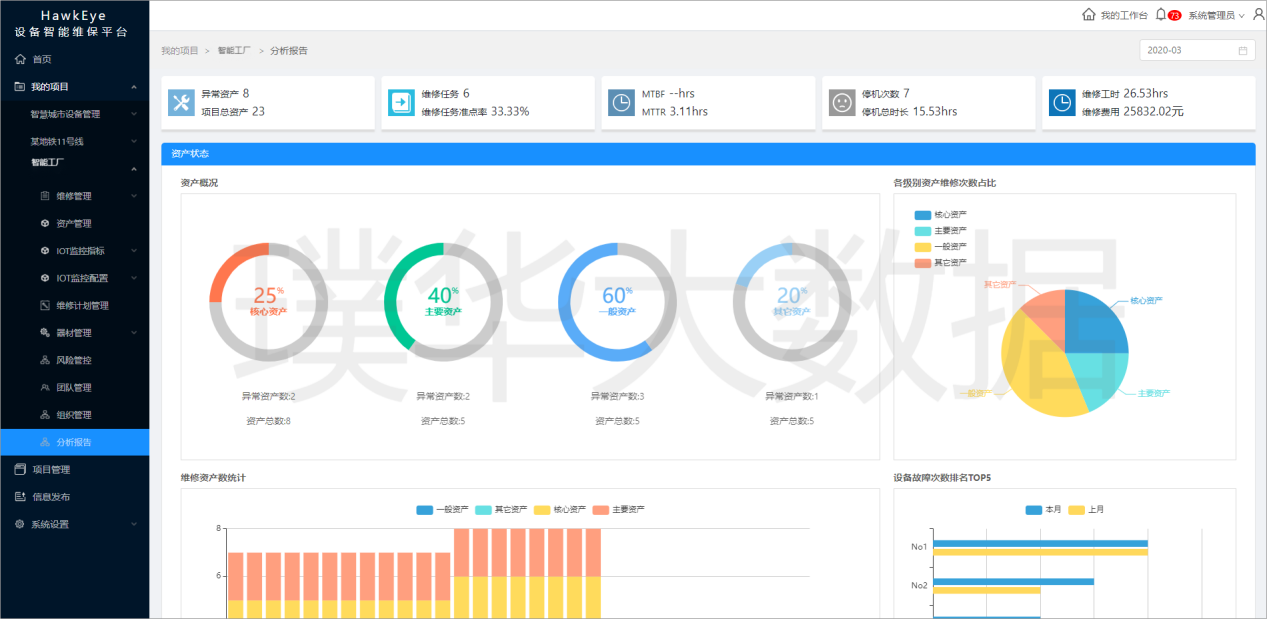
Task: Select 风险管控 menu item
Action: point(74,360)
